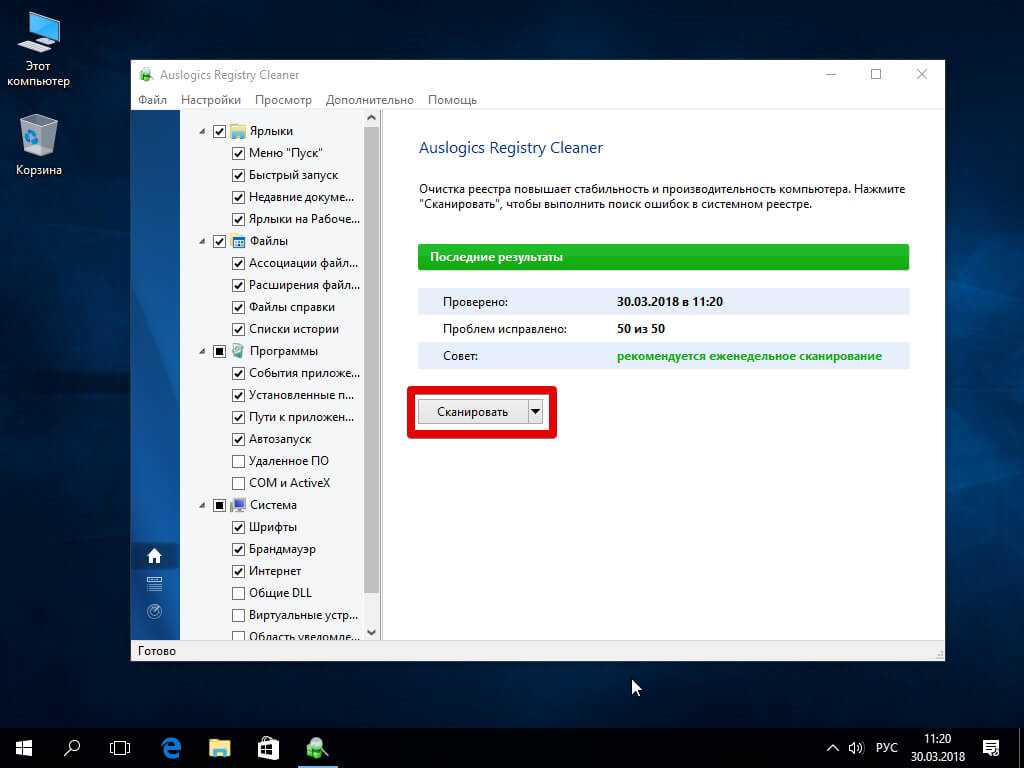
Task: Open the Корзина recycle bin on the desktop
Action: pyautogui.click(x=39, y=135)
